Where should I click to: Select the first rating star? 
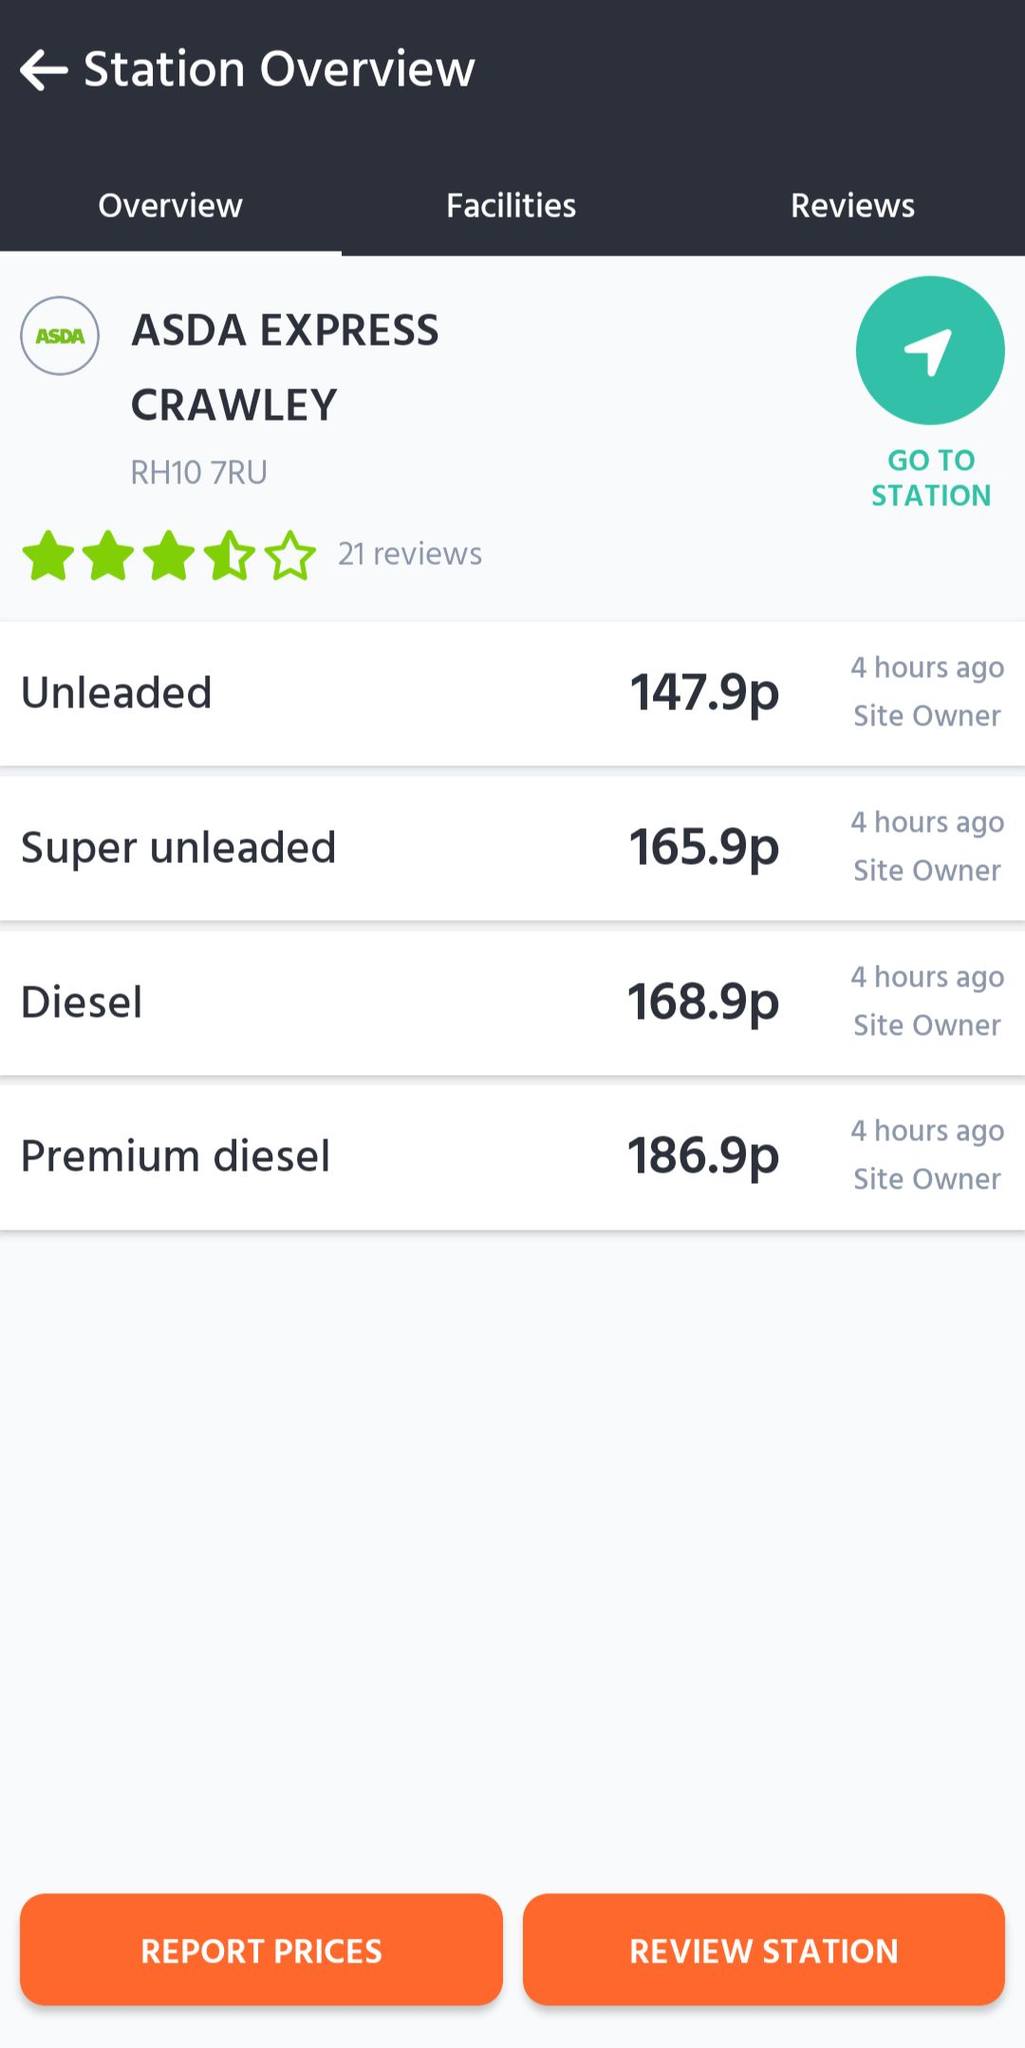[48, 555]
